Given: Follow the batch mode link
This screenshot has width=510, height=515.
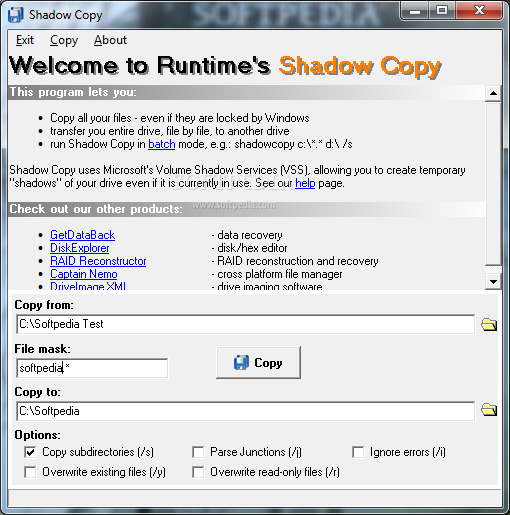Looking at the screenshot, I should tap(162, 144).
